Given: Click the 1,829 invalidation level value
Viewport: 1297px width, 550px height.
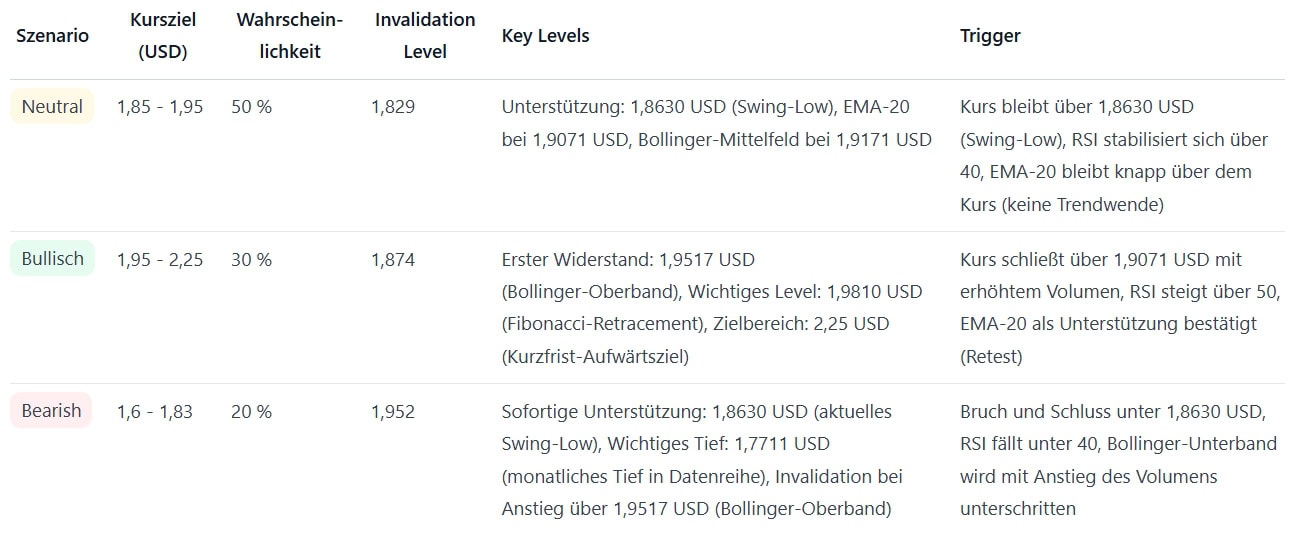Looking at the screenshot, I should pyautogui.click(x=392, y=107).
